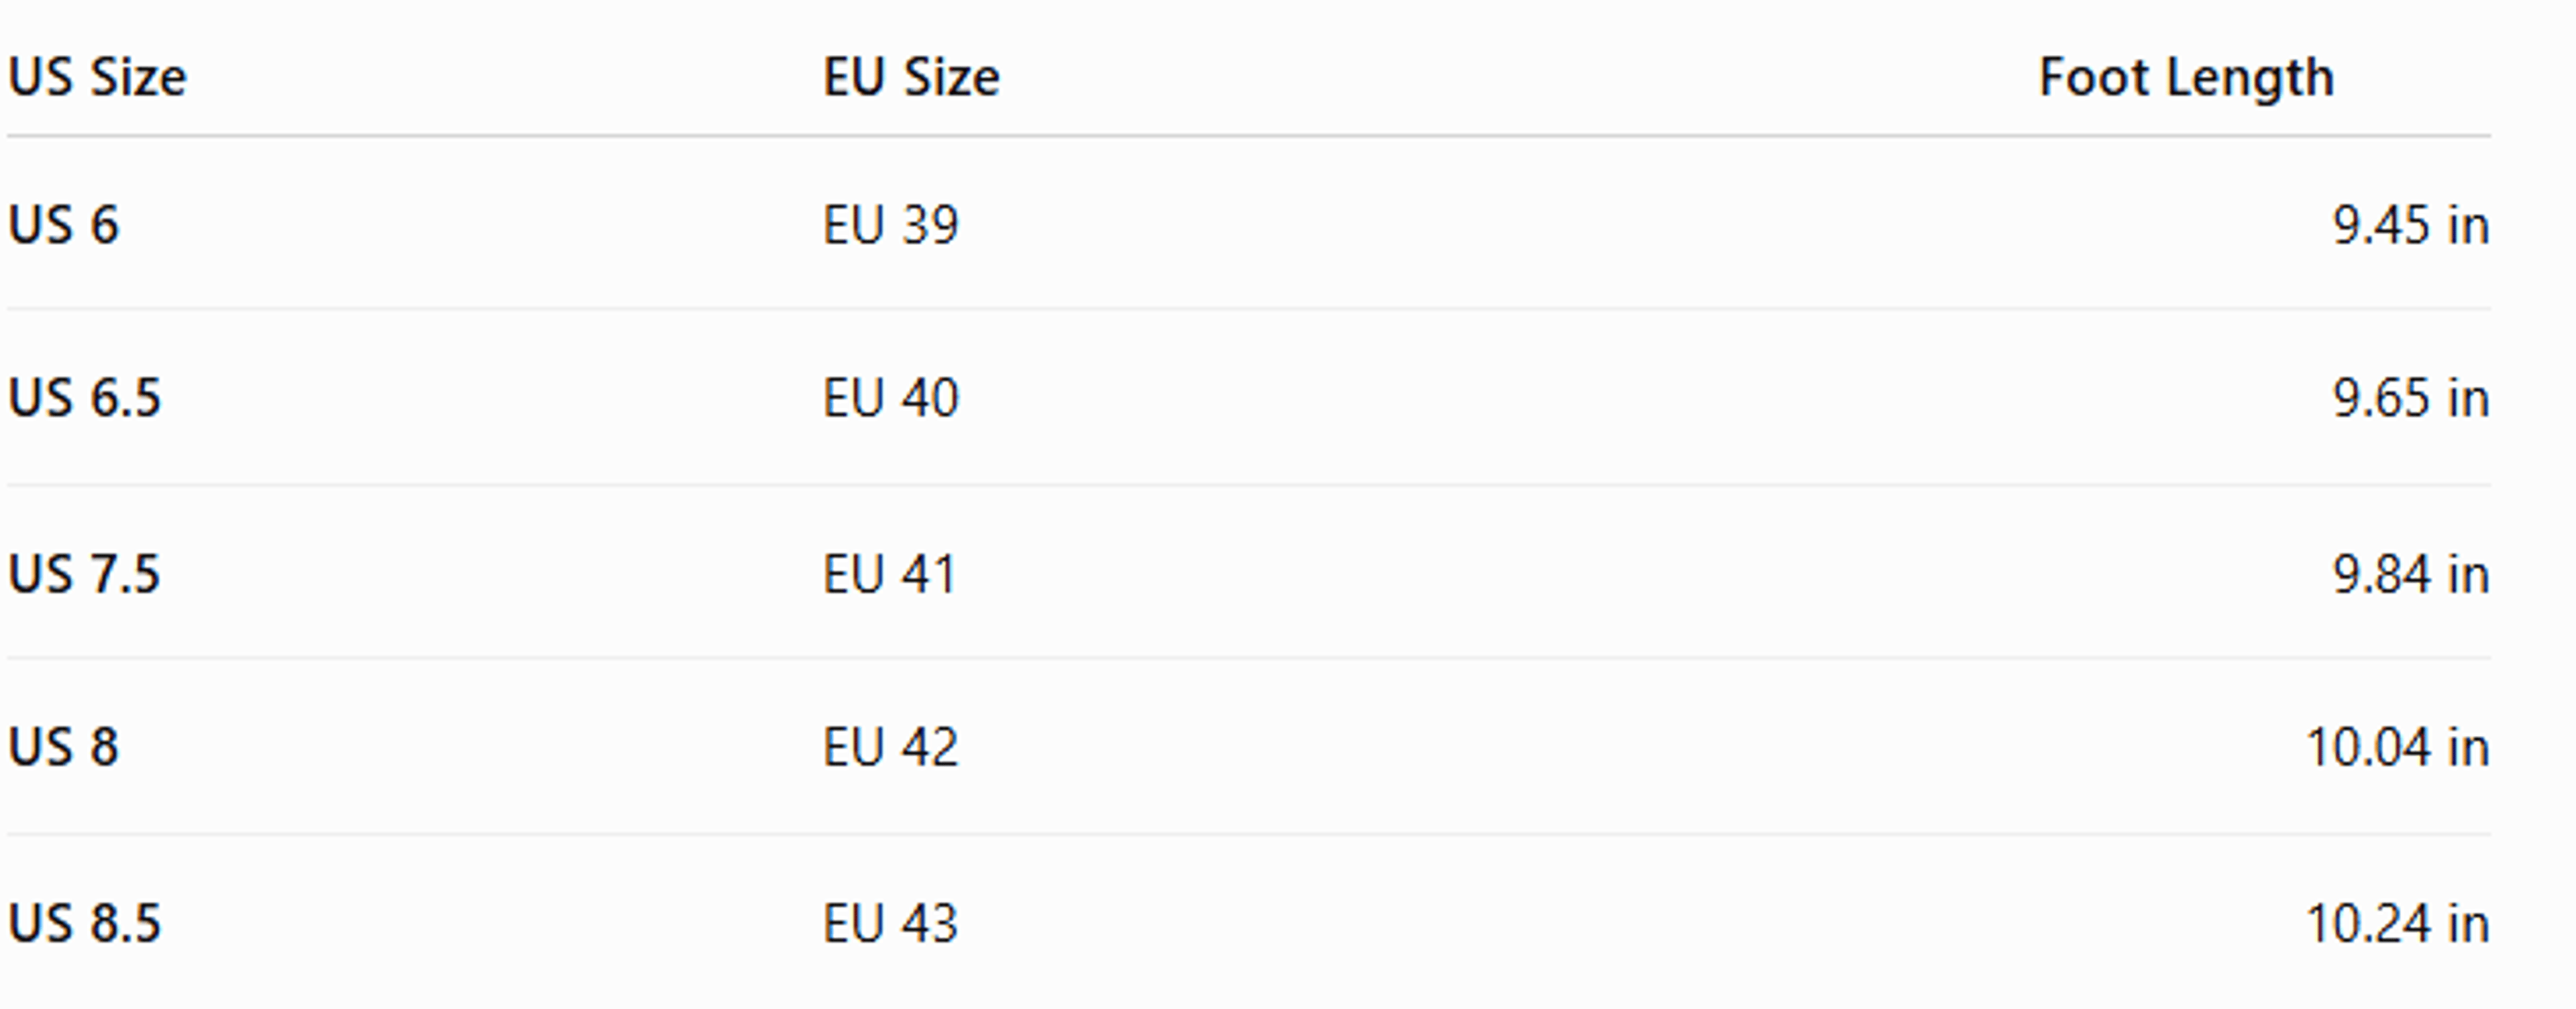Select the US 8.5 row label

coord(85,923)
